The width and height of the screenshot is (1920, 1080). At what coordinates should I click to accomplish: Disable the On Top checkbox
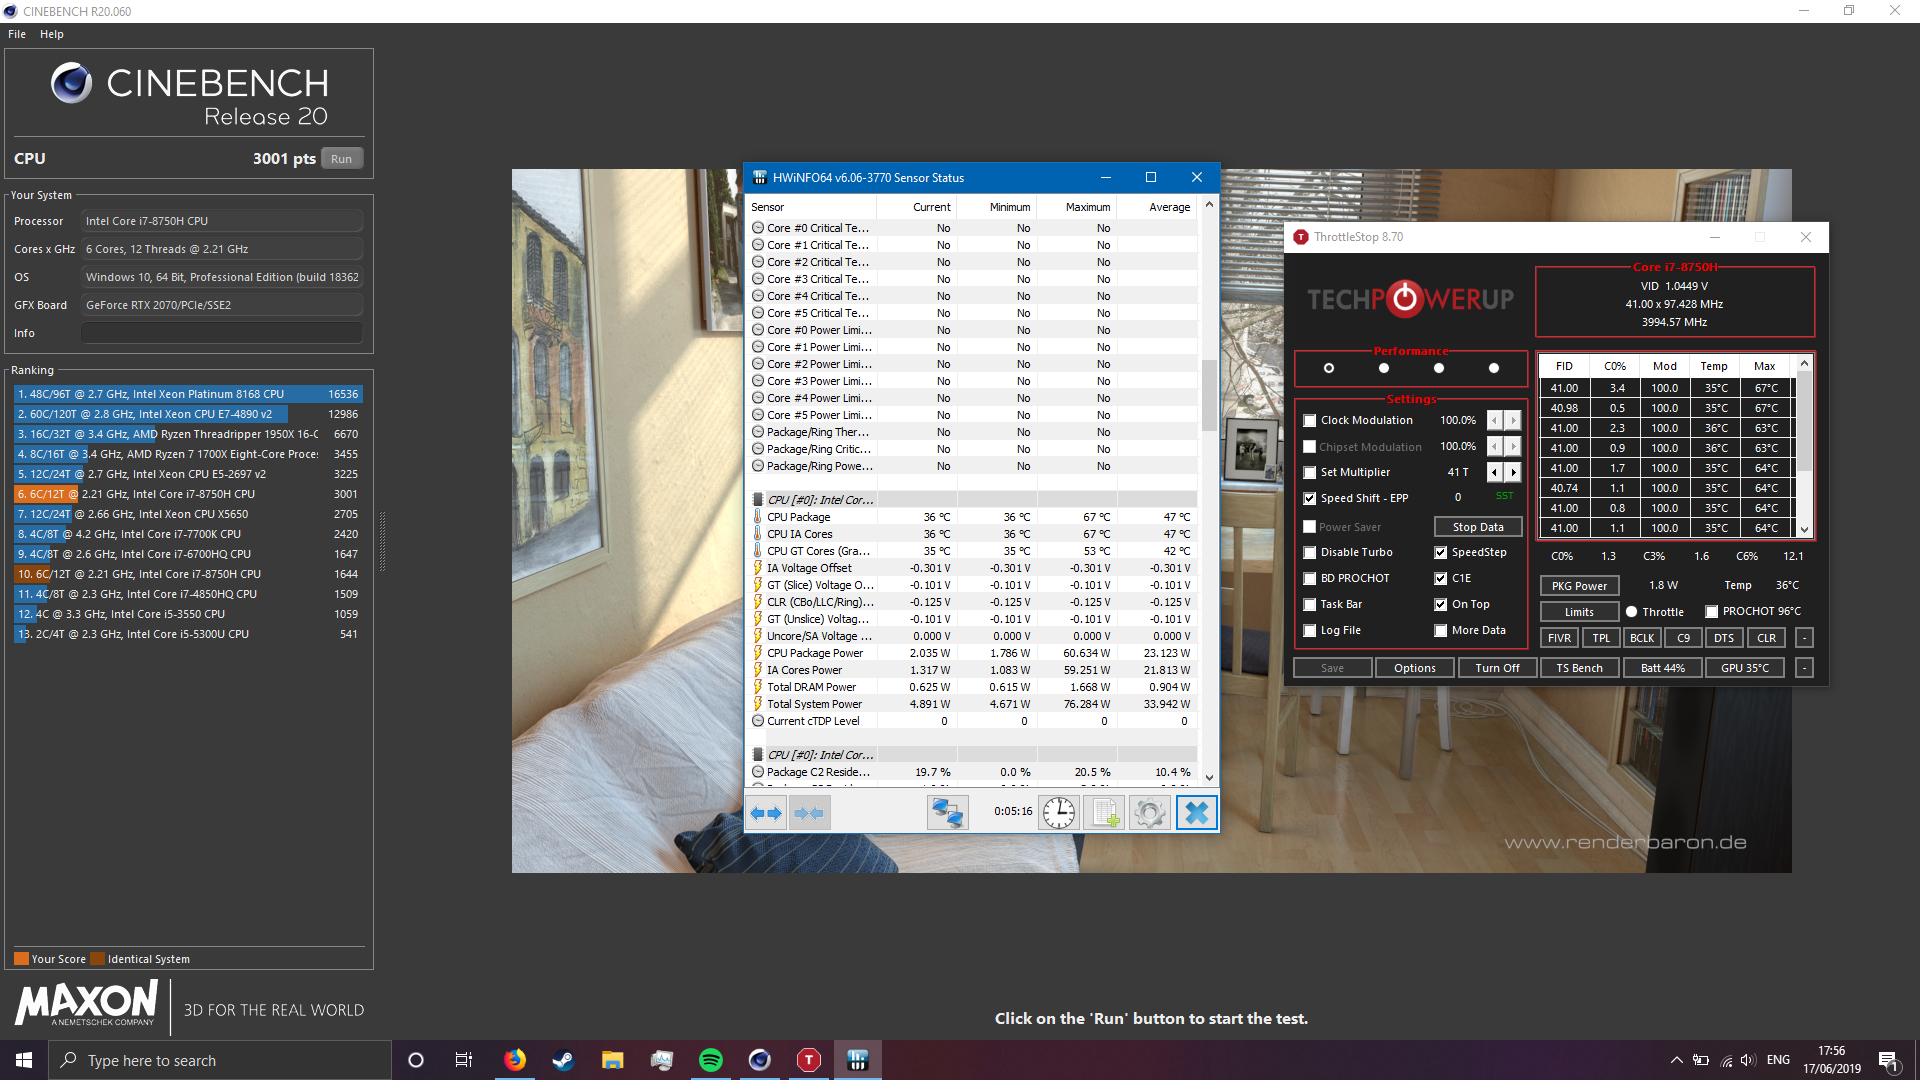(1440, 604)
